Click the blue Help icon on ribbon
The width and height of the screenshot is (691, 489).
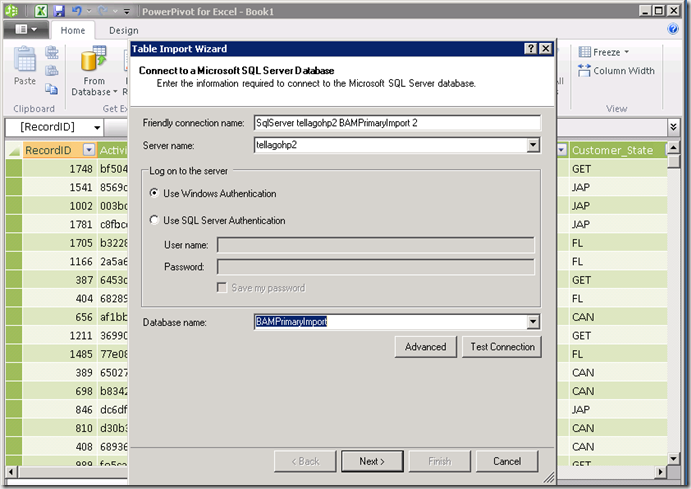point(673,29)
